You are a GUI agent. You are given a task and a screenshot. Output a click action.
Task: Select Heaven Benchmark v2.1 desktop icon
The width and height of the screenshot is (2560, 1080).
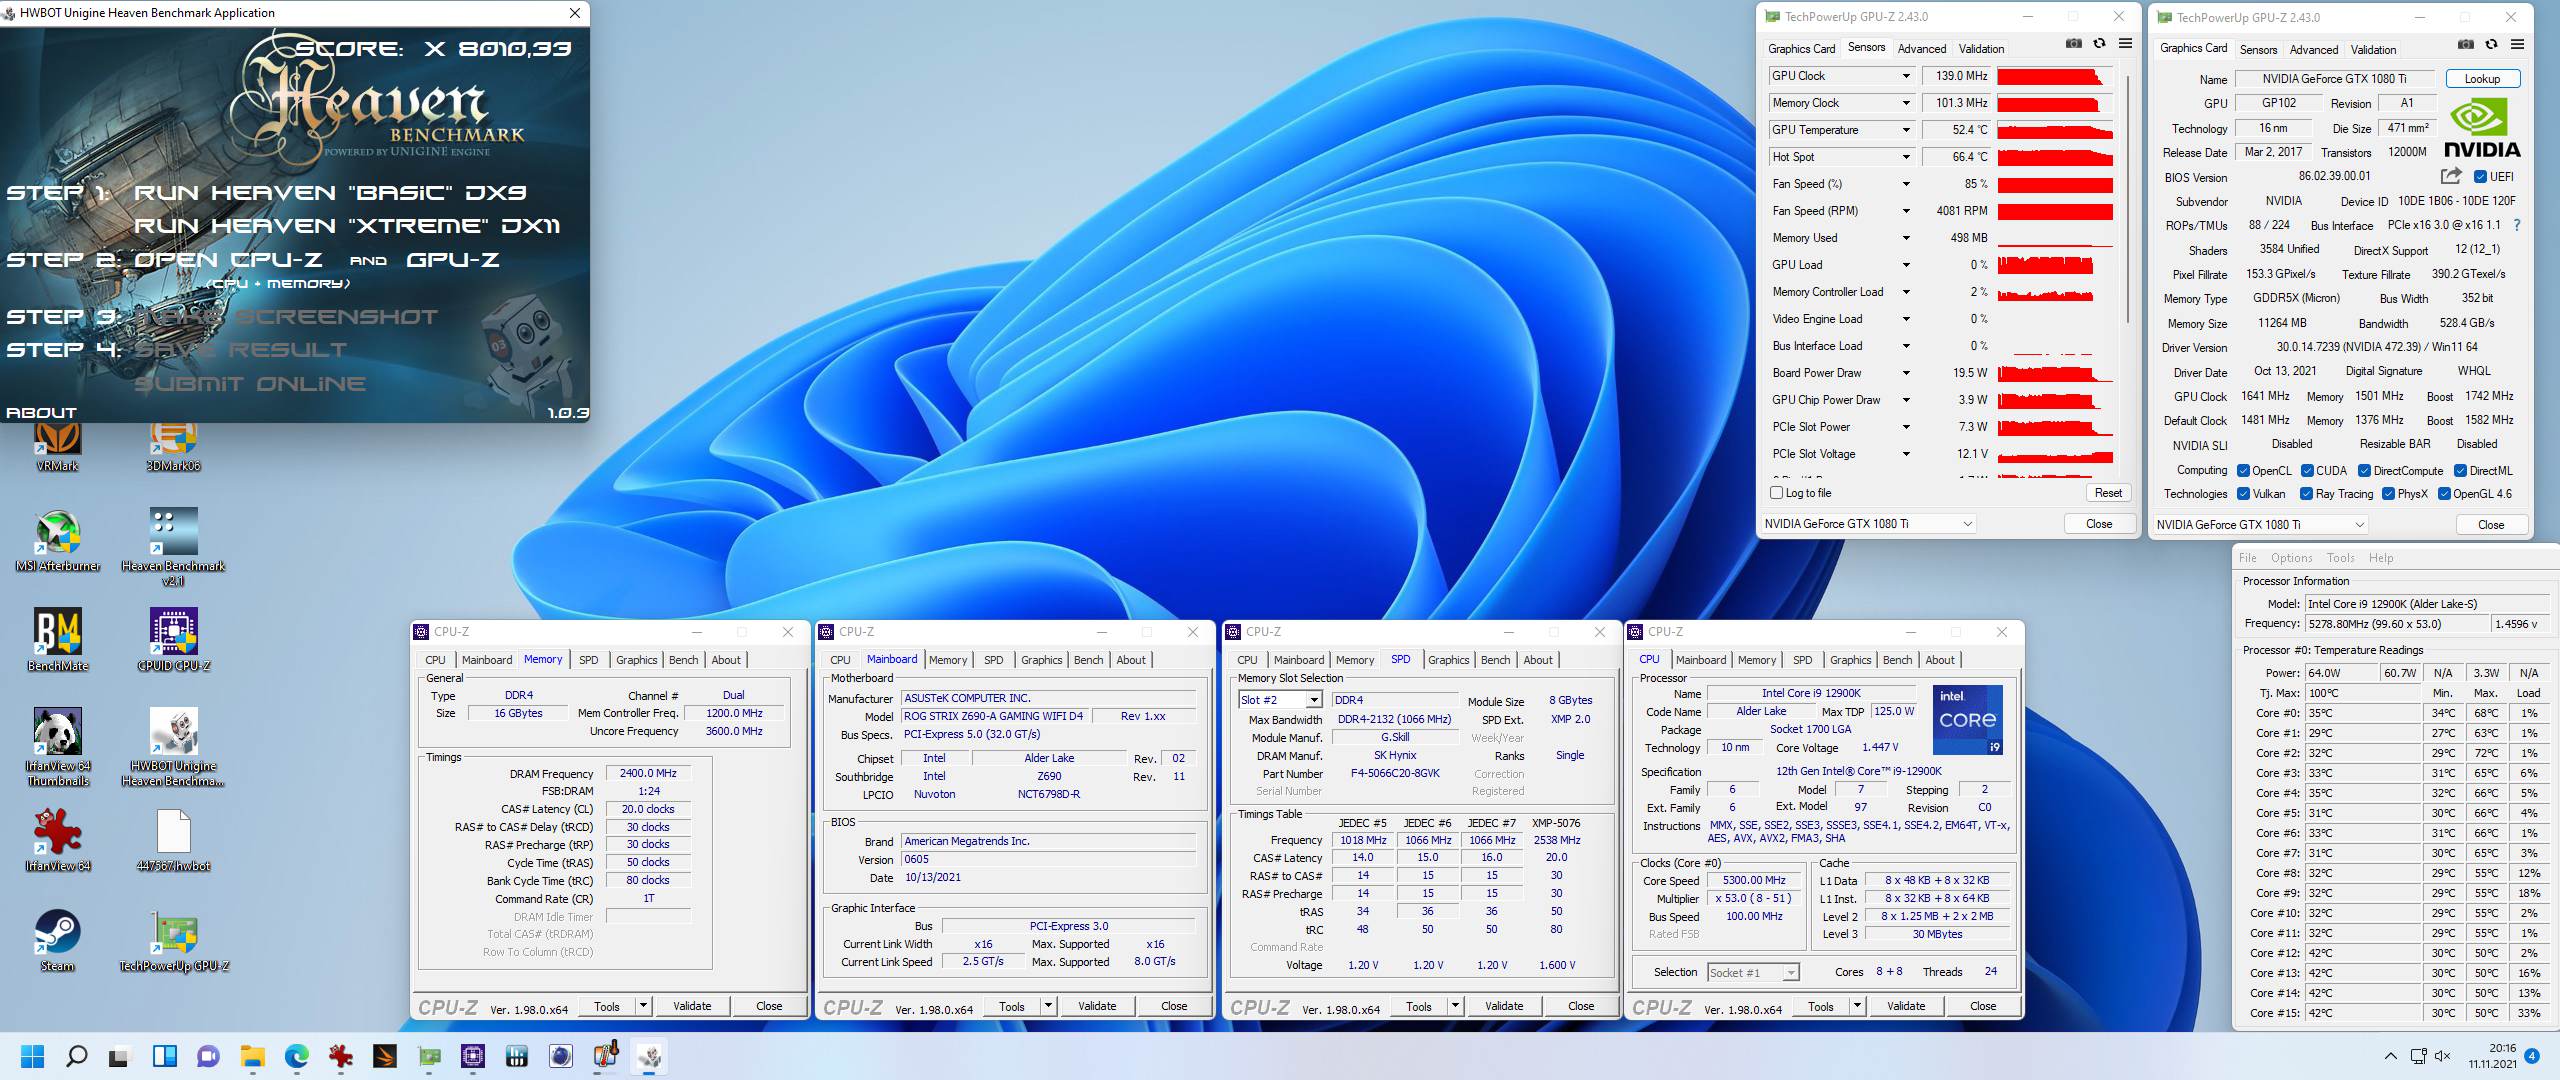[173, 546]
